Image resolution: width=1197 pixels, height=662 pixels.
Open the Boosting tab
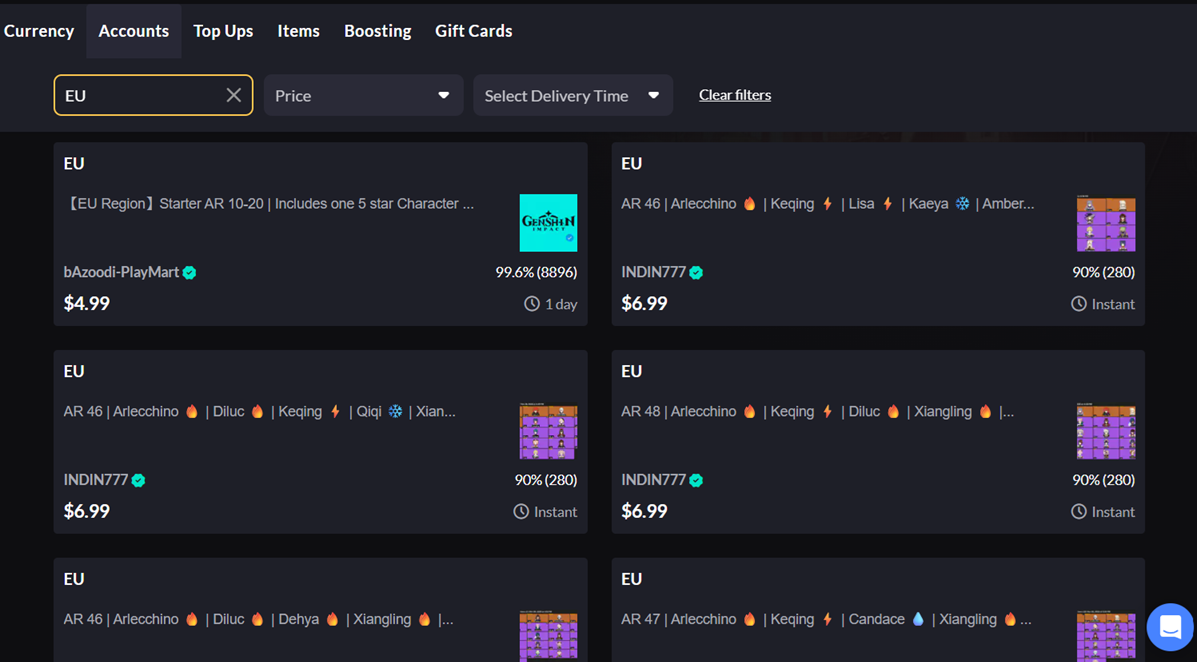point(378,31)
